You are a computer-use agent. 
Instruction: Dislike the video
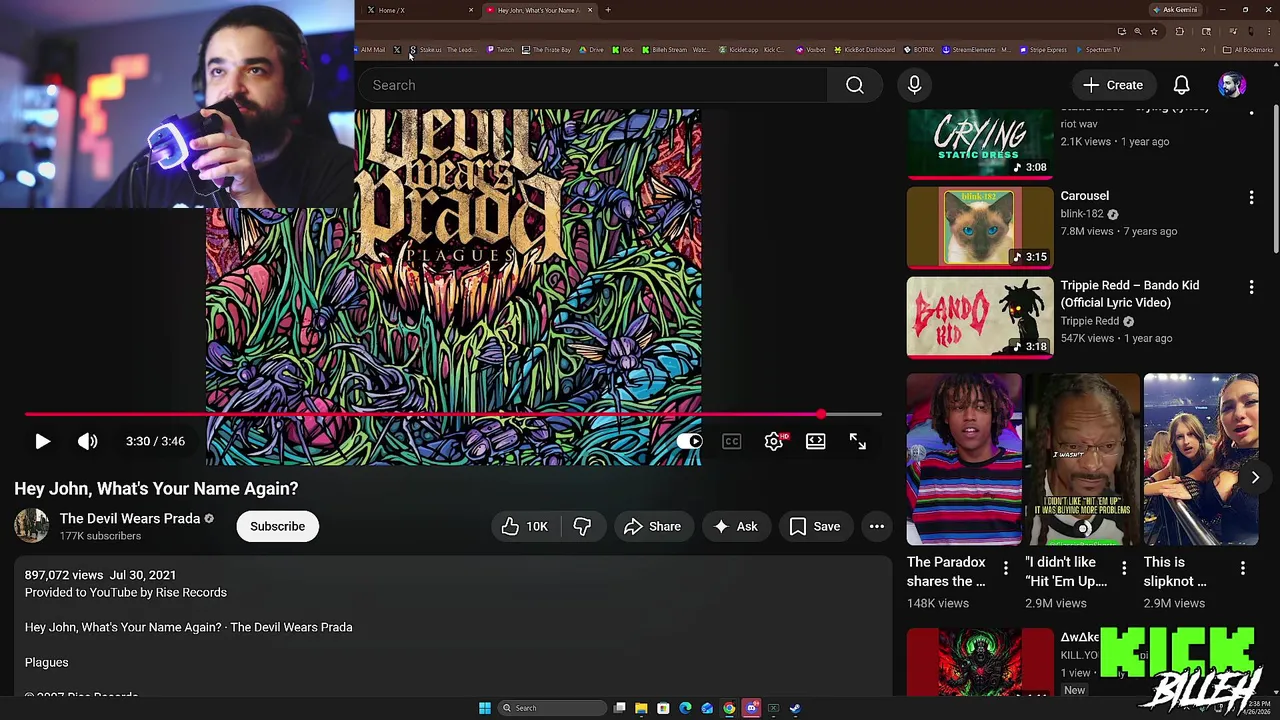pyautogui.click(x=582, y=526)
